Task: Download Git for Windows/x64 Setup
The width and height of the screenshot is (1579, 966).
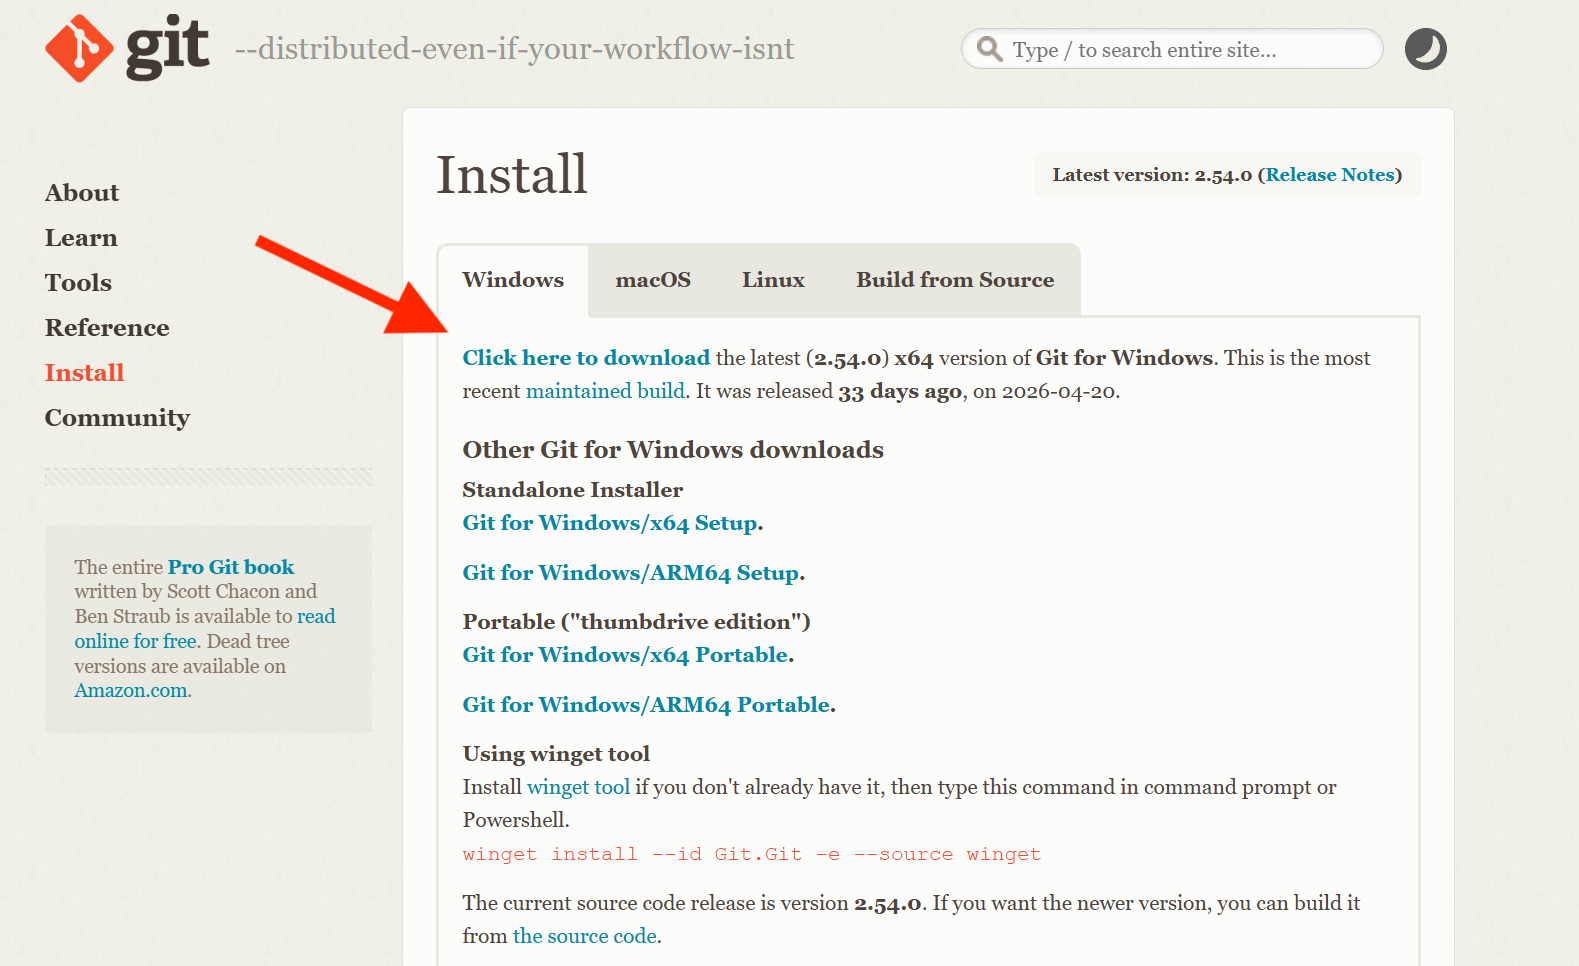Action: [x=610, y=523]
